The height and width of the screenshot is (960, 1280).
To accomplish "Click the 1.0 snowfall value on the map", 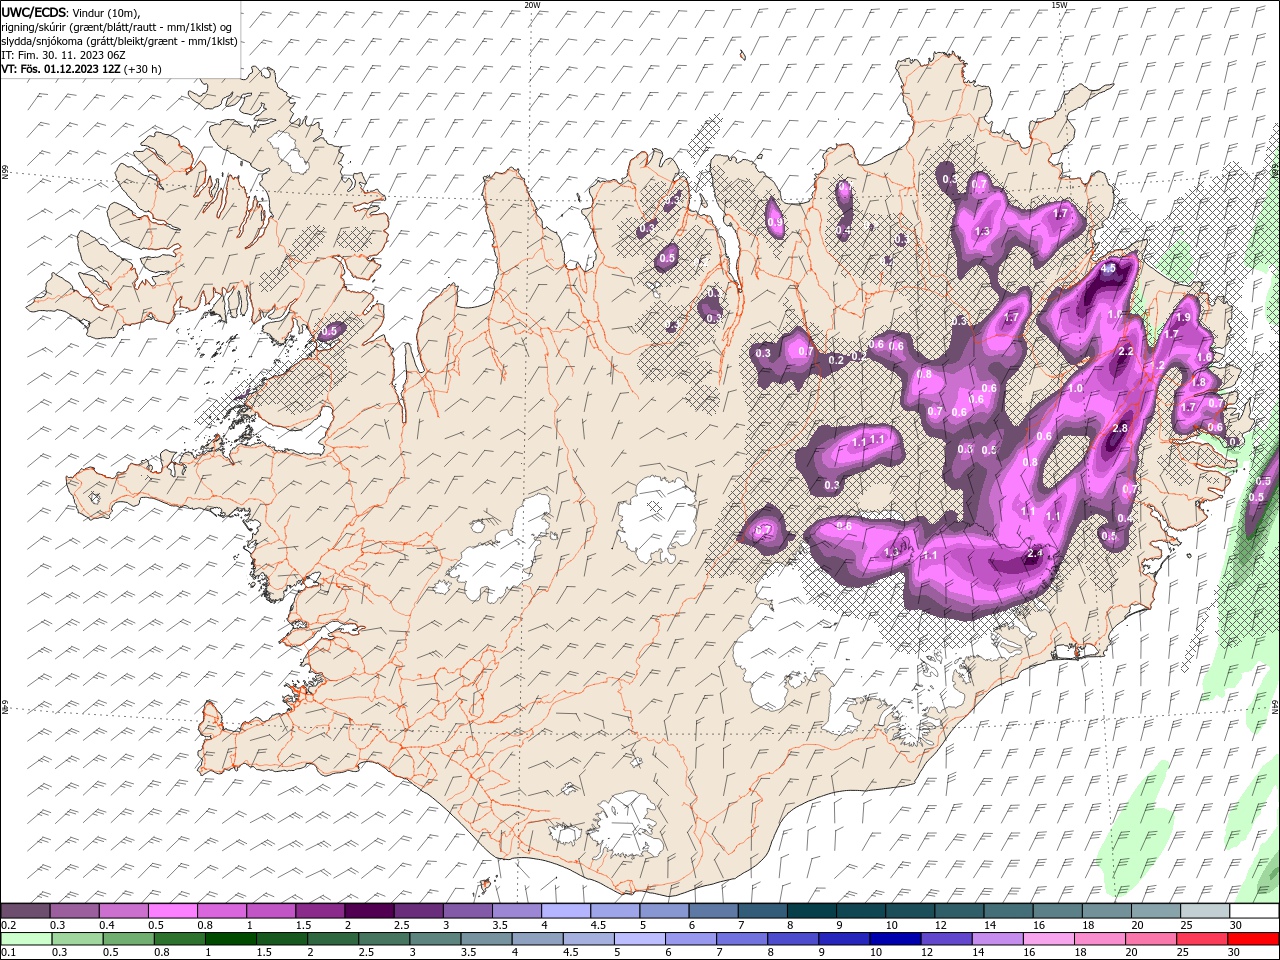I will (1076, 388).
